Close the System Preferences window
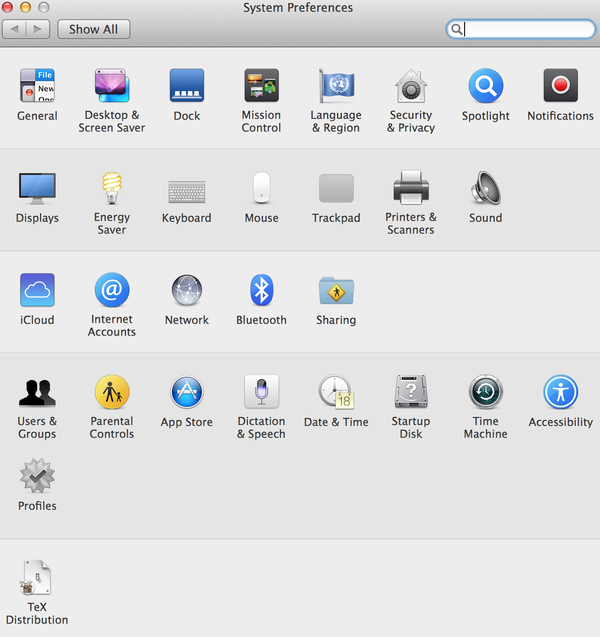The image size is (600, 637). tap(7, 7)
